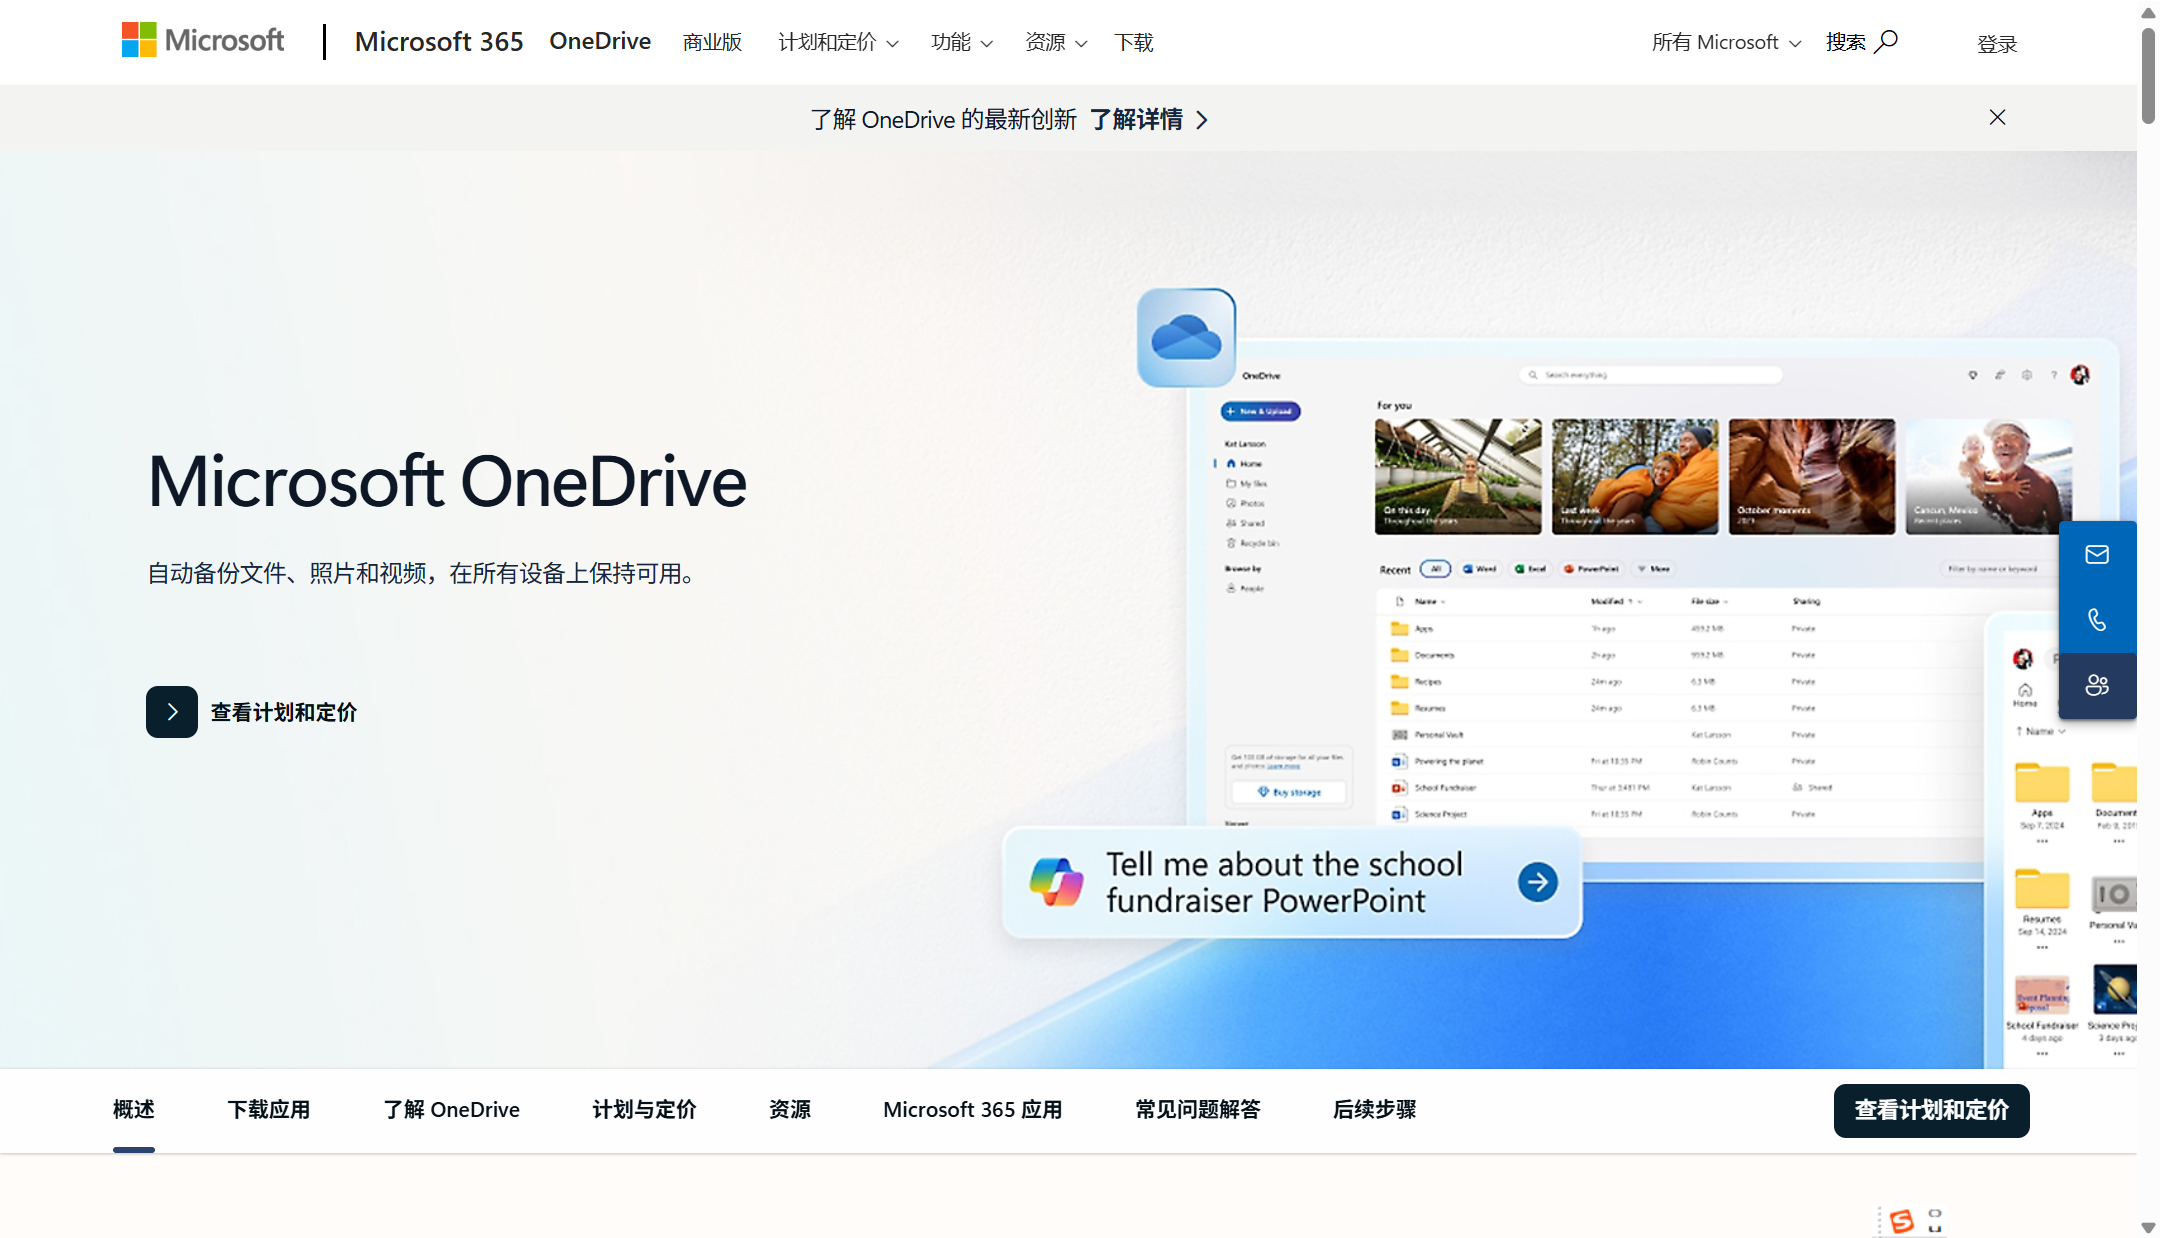Image resolution: width=2160 pixels, height=1238 pixels.
Task: Open the 功能 dropdown menu
Action: [x=960, y=42]
